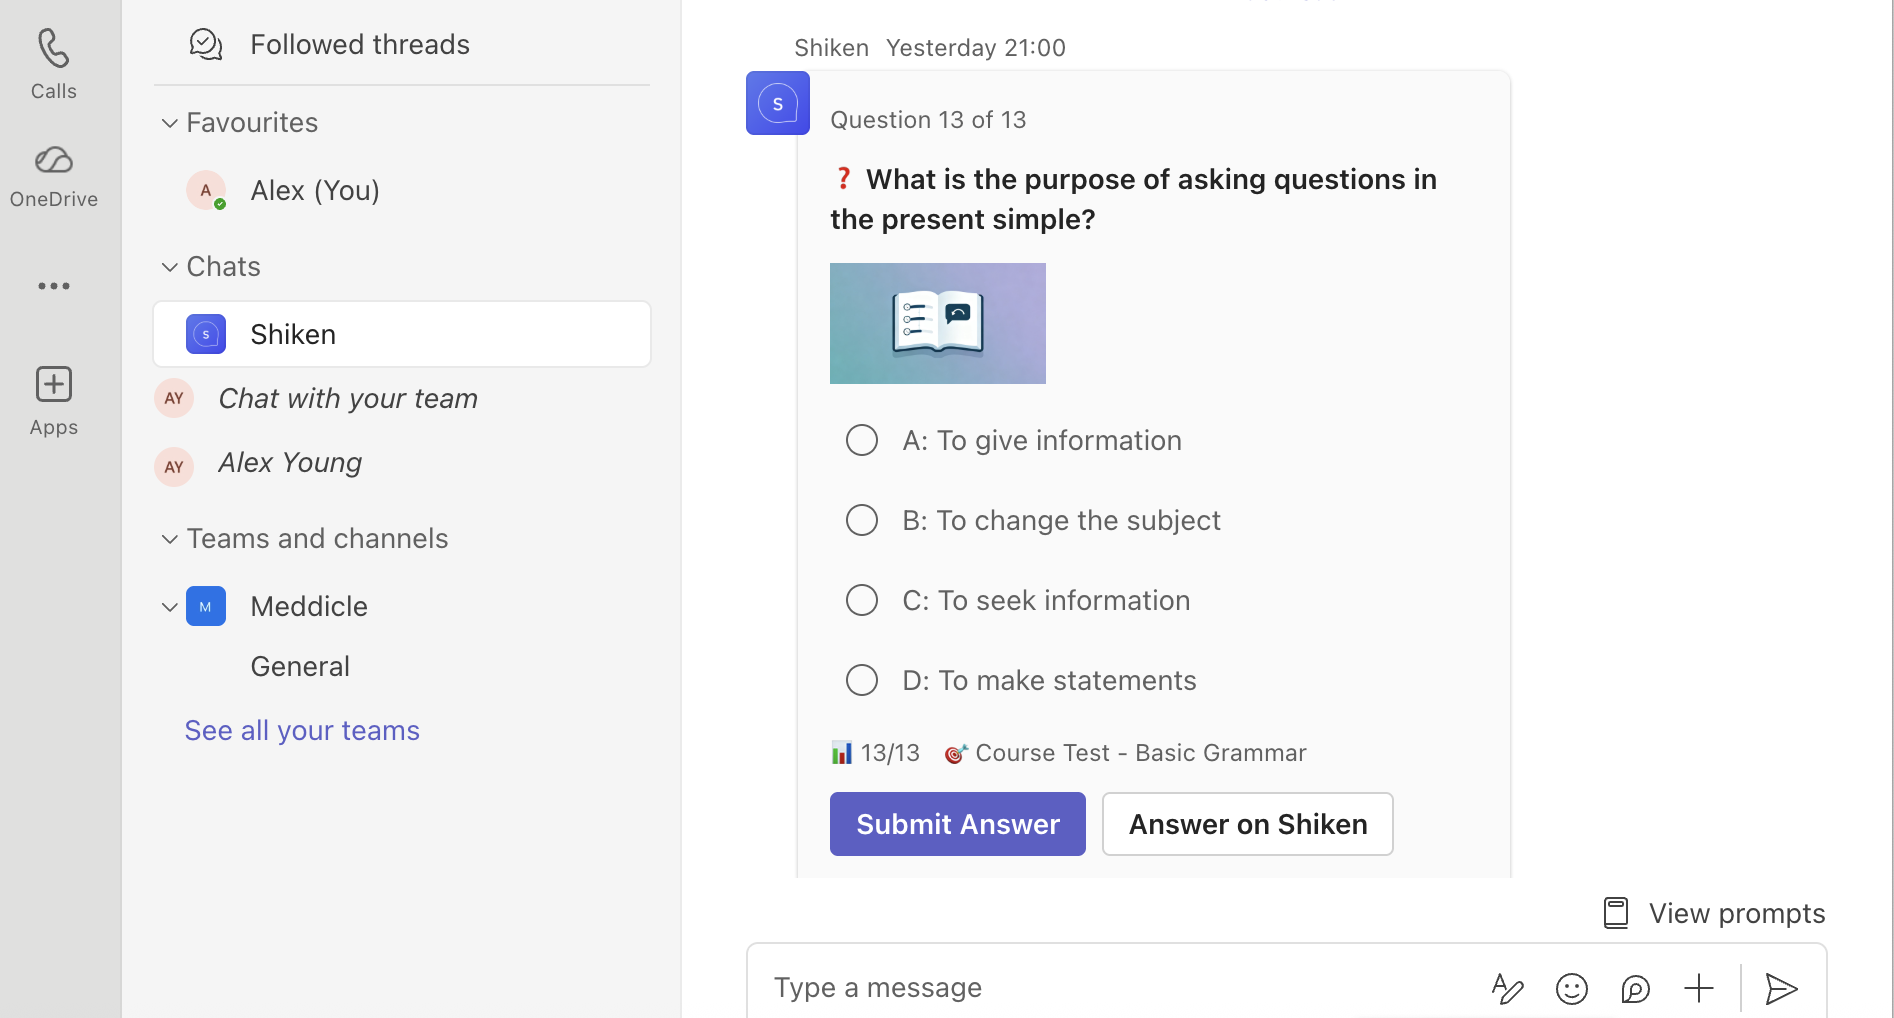Open Followed threads
This screenshot has height=1018, width=1894.
[359, 44]
